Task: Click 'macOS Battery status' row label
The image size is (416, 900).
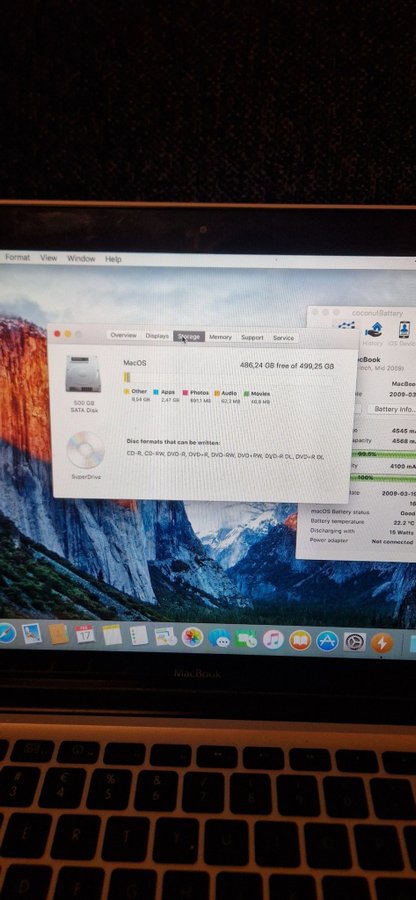Action: [x=340, y=512]
